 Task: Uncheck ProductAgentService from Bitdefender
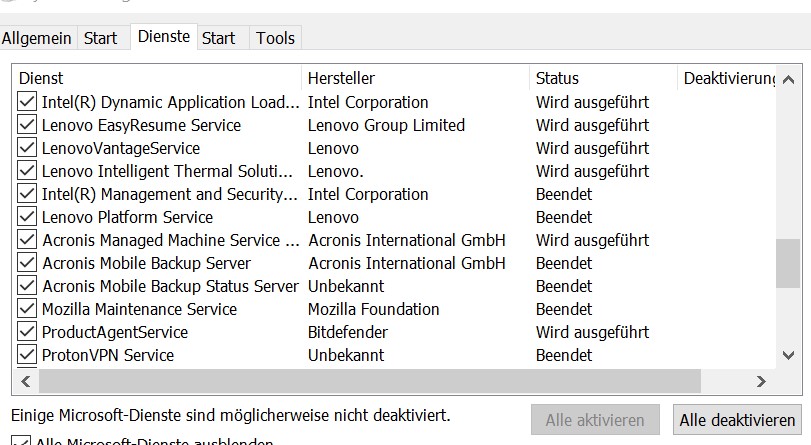tap(26, 332)
